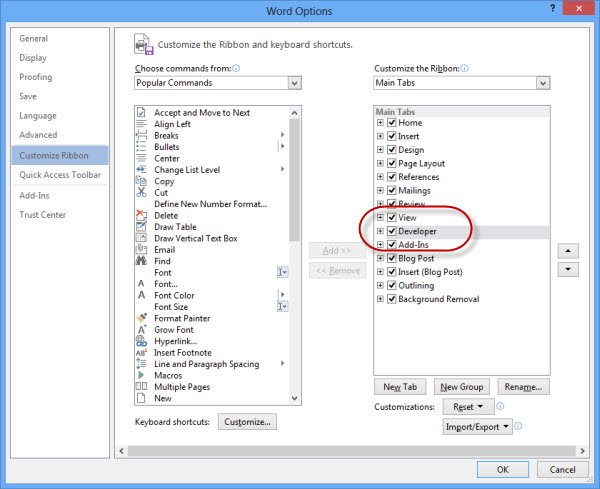Click the Bullets command icon

point(141,147)
